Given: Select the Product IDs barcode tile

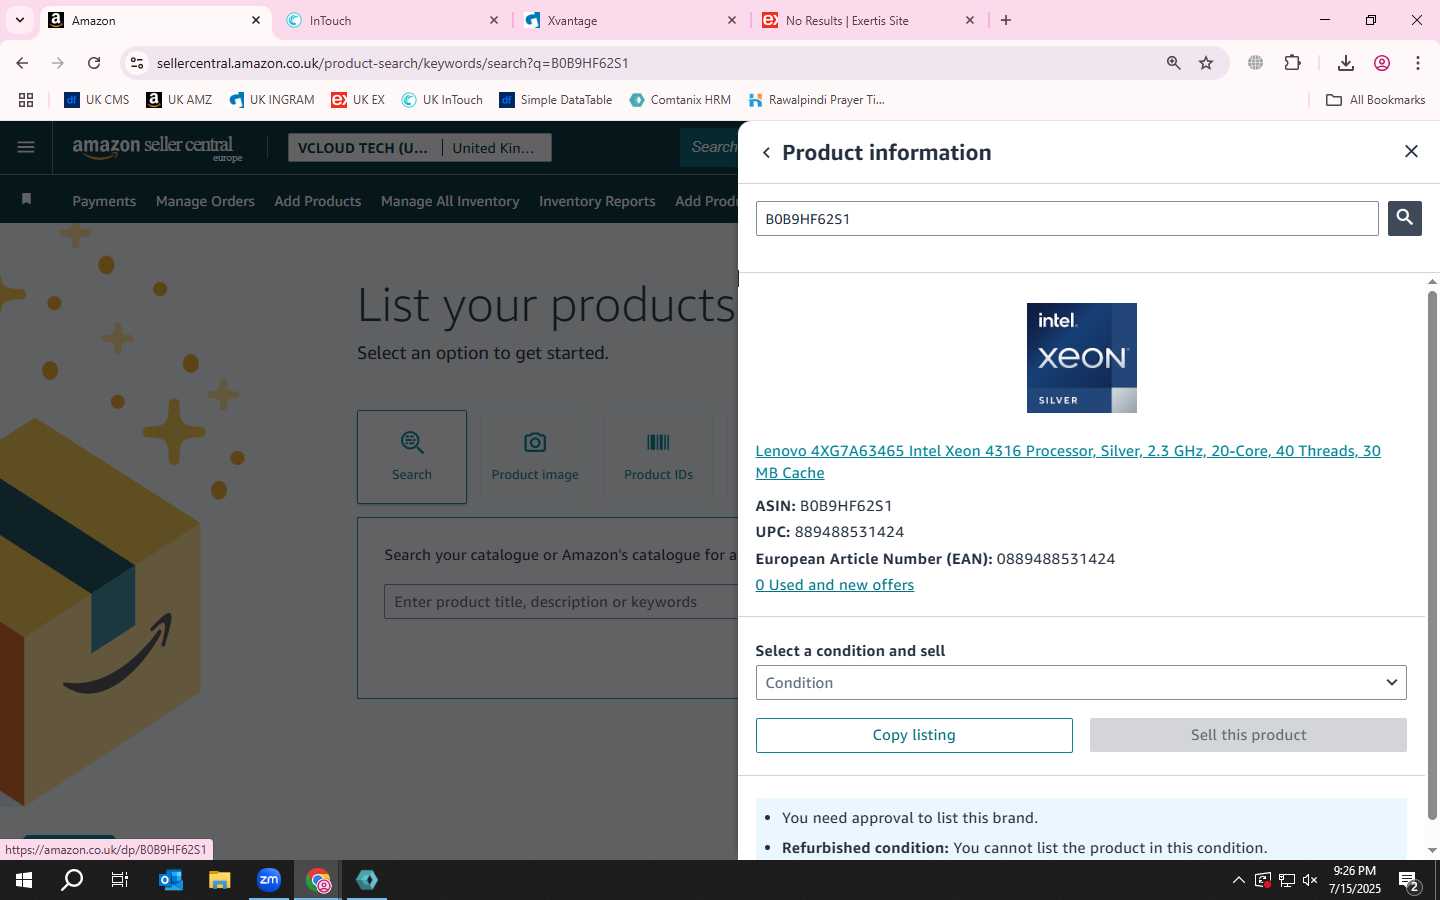Looking at the screenshot, I should (x=658, y=457).
